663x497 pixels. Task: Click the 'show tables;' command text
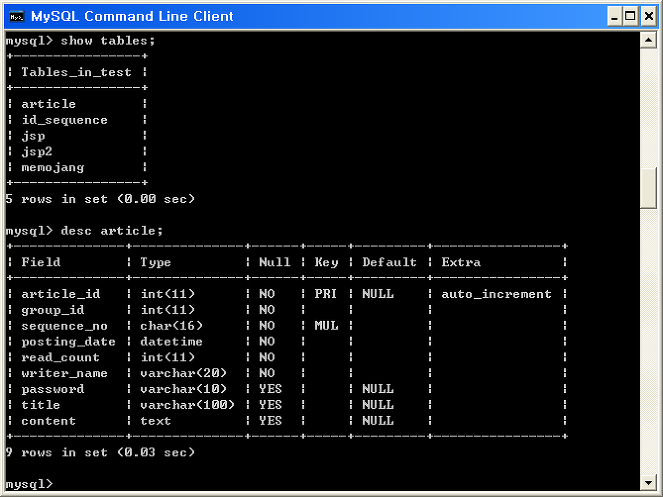pyautogui.click(x=108, y=41)
